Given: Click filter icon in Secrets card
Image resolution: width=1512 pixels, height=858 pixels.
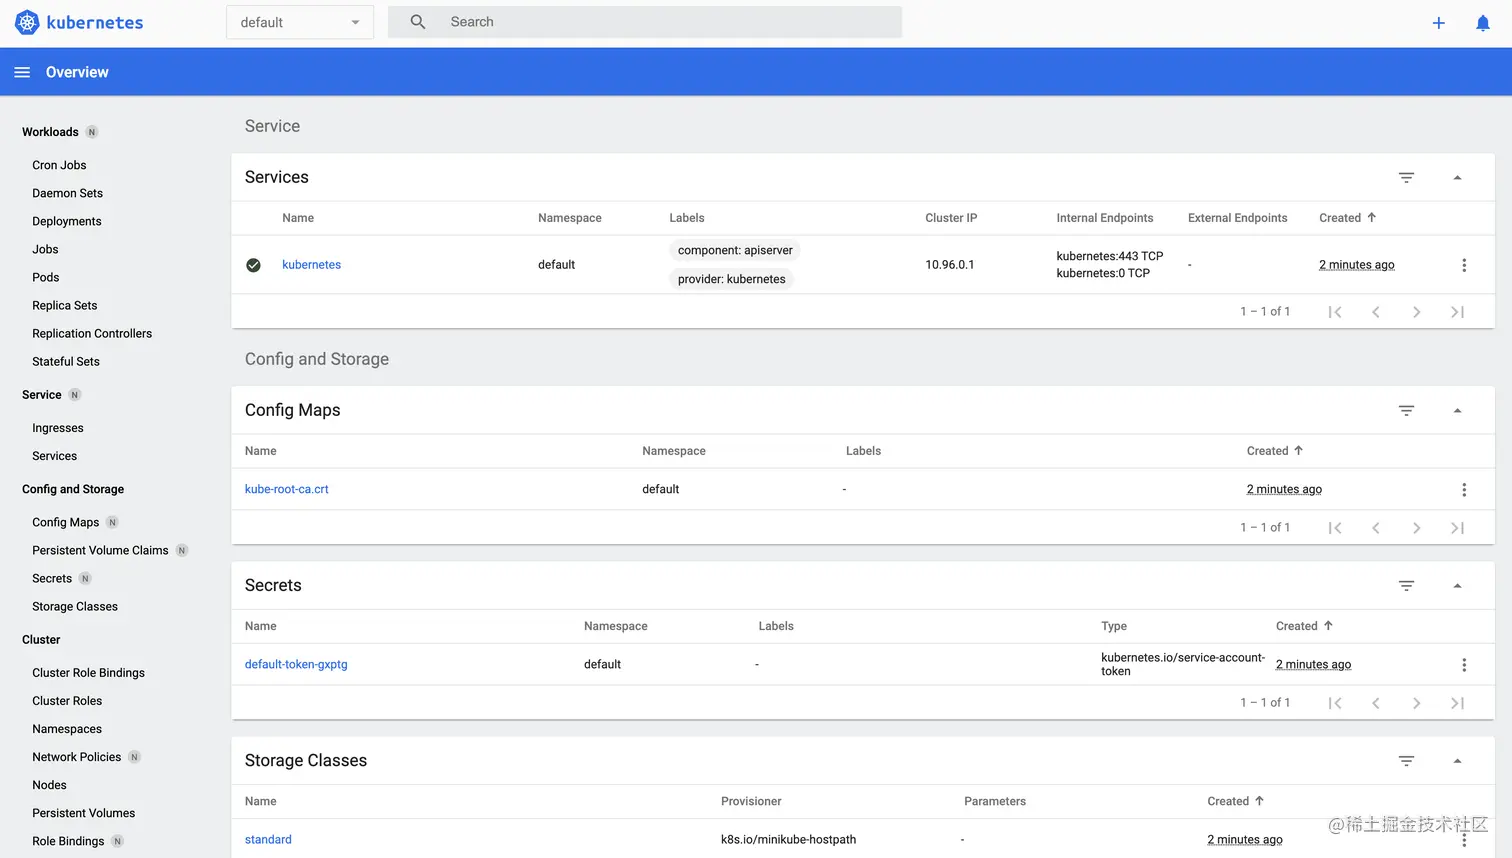Looking at the screenshot, I should [x=1406, y=585].
